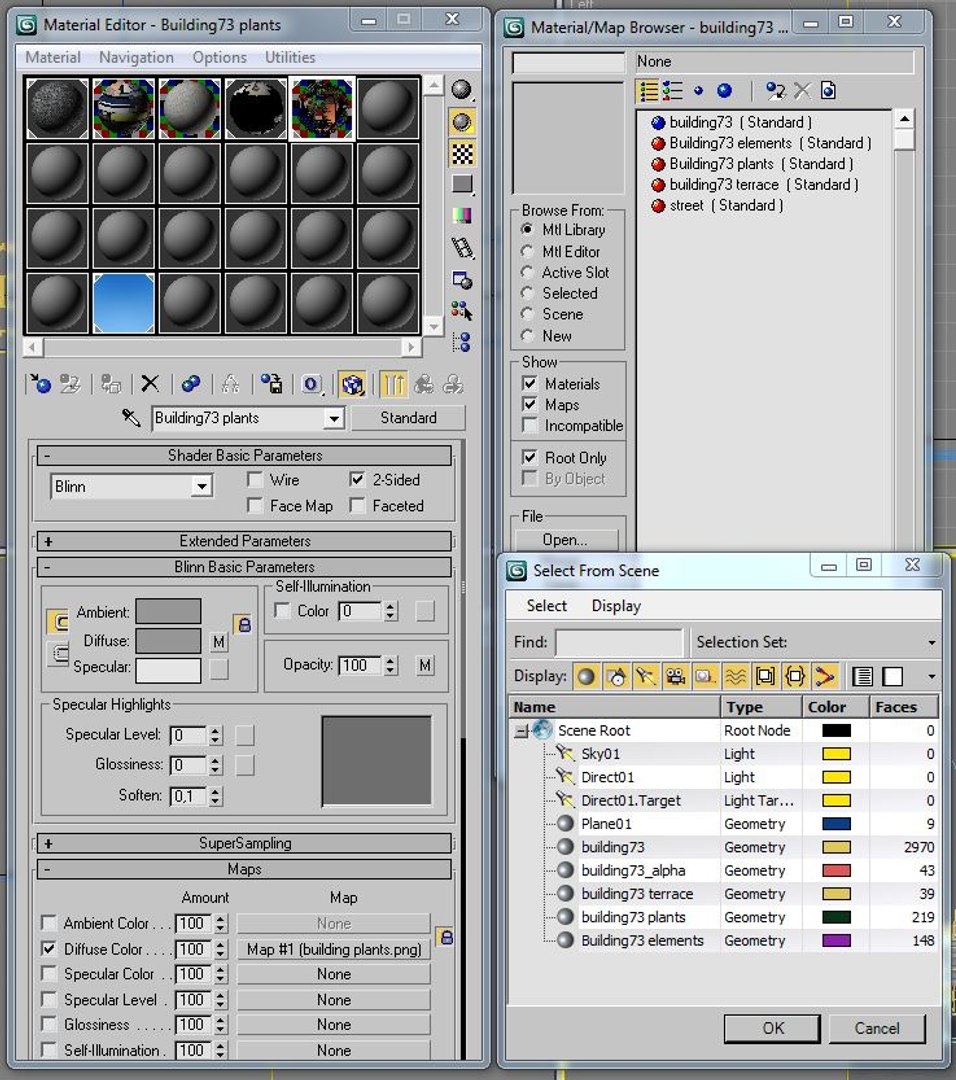Click the Open... file button
This screenshot has height=1080, width=956.
point(565,540)
